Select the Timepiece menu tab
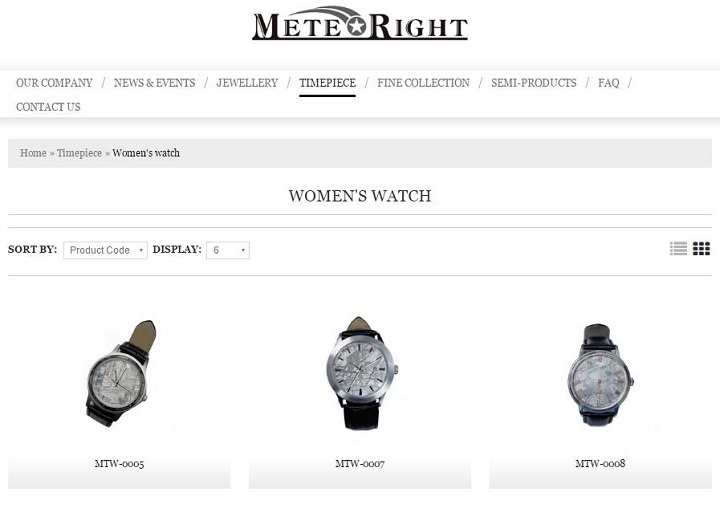The image size is (720, 519). coord(327,83)
